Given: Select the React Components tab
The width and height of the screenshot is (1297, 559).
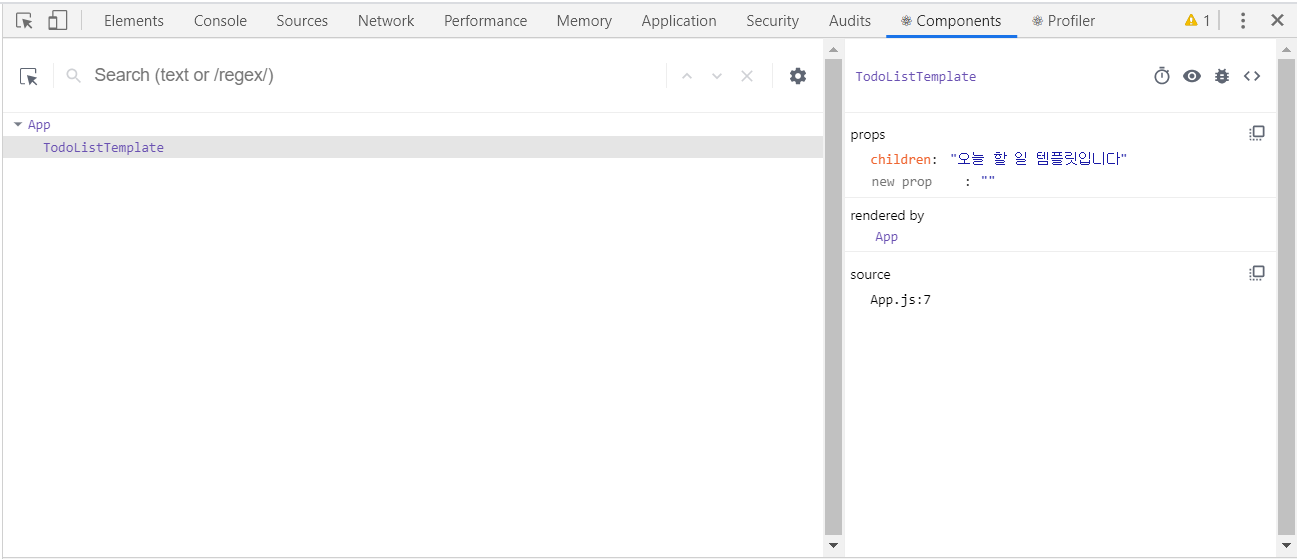Looking at the screenshot, I should (x=951, y=20).
